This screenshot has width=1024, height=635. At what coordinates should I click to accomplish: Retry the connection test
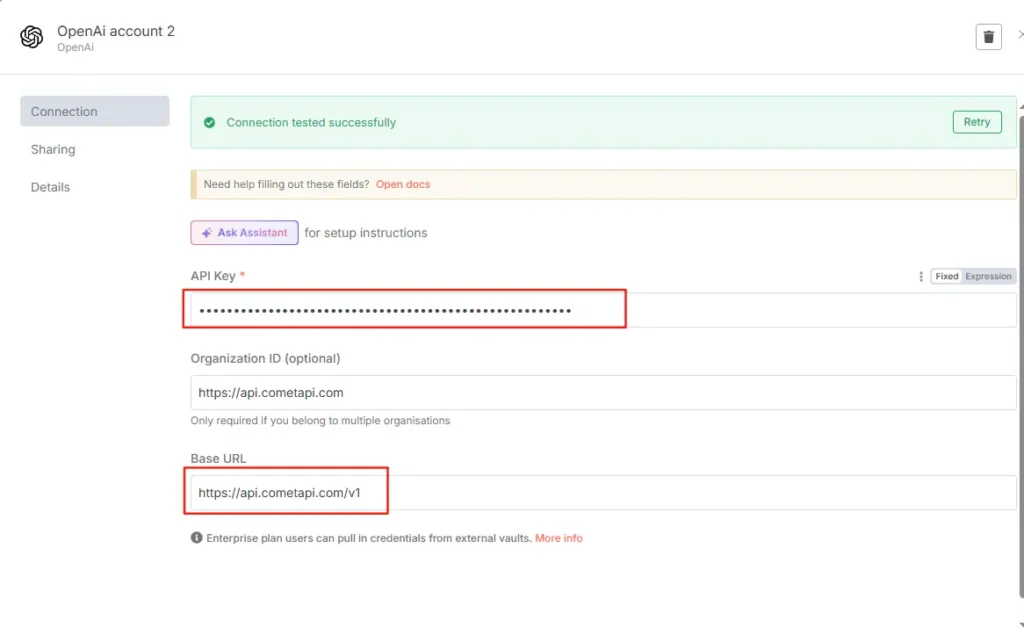pos(976,122)
